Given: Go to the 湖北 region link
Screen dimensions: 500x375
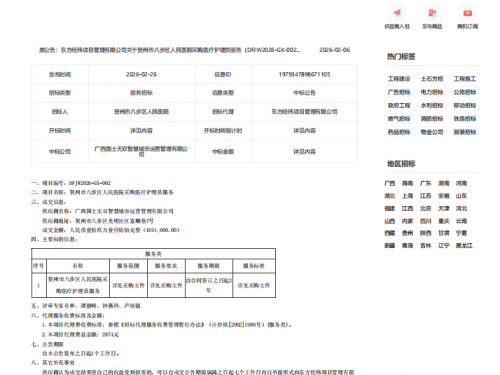Looking at the screenshot, I should (390, 196).
